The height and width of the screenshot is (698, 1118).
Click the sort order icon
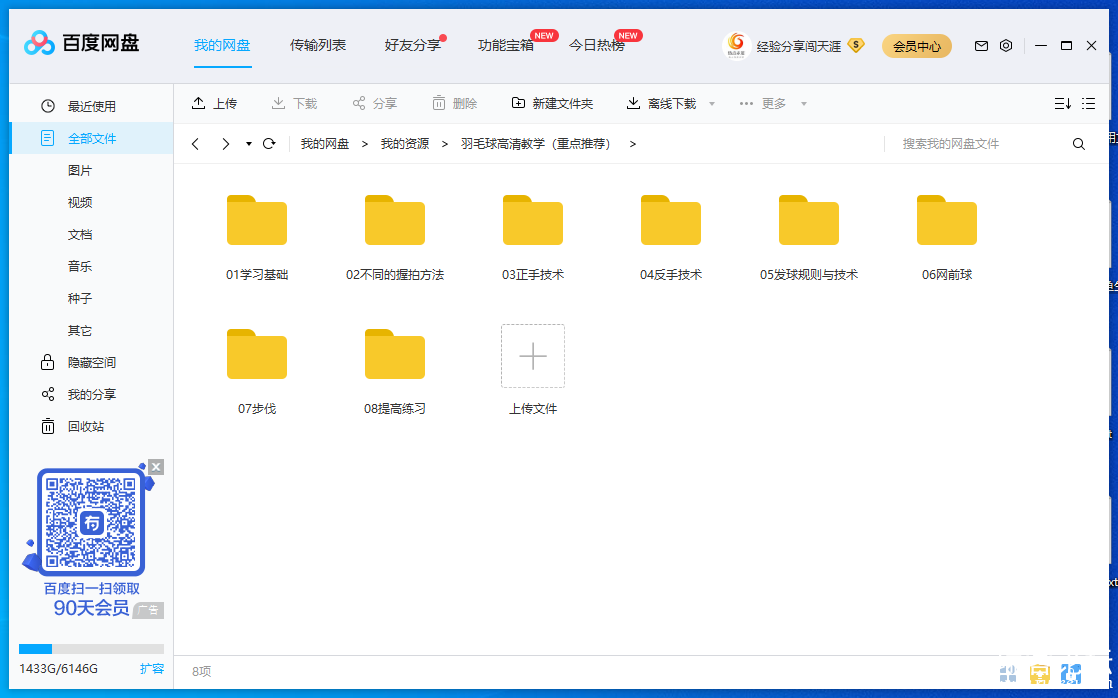(x=1062, y=103)
